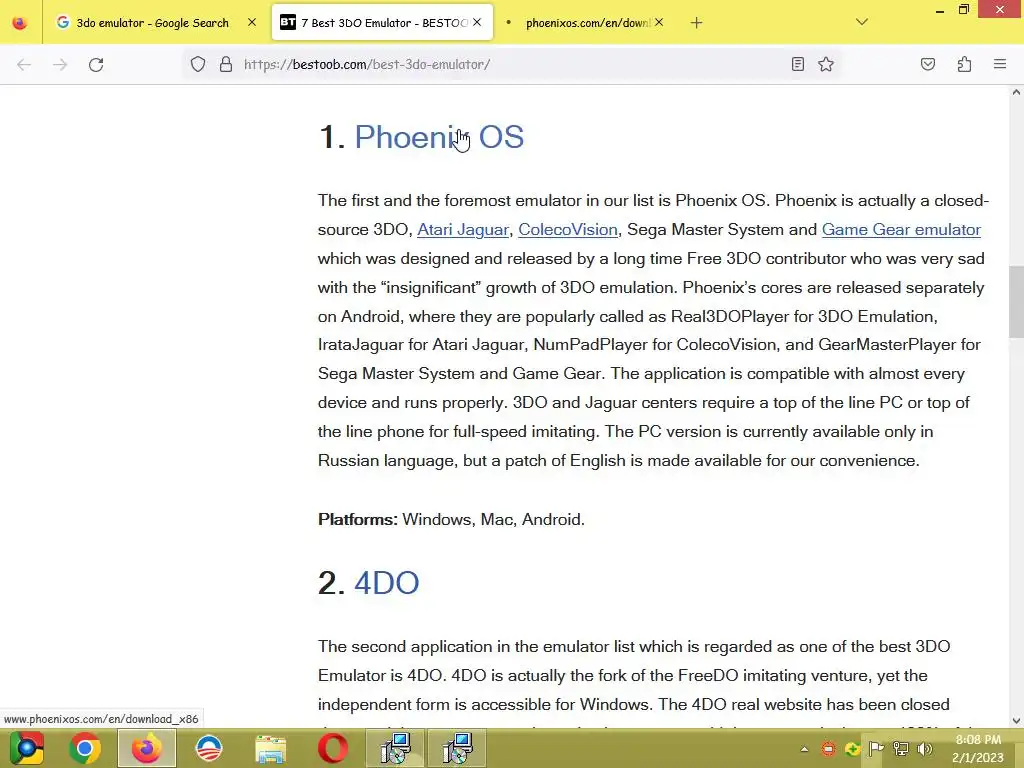The width and height of the screenshot is (1024, 768).
Task: Follow the ColecoVision link
Action: pyautogui.click(x=568, y=230)
